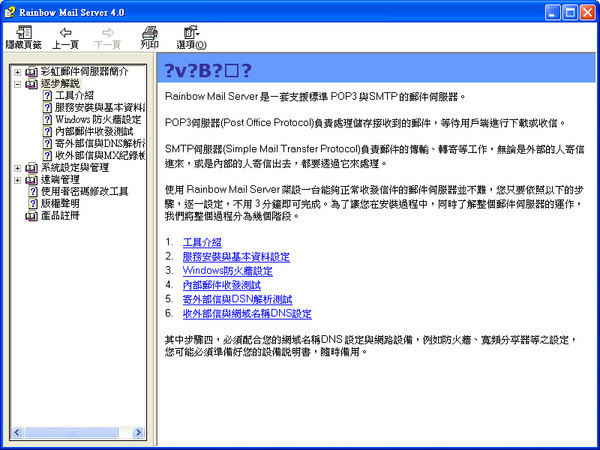Click the book icon beside 遠端管理
The width and height of the screenshot is (600, 450).
point(31,180)
